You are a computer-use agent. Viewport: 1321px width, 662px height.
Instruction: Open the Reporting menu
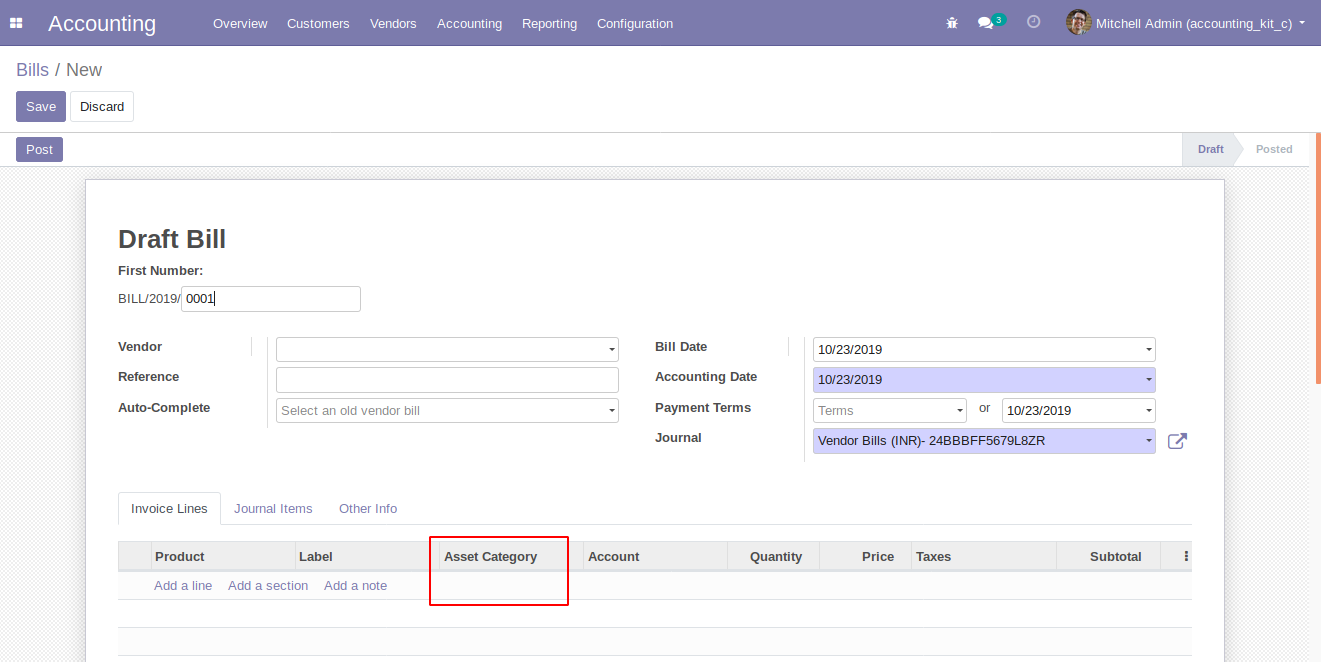point(549,23)
